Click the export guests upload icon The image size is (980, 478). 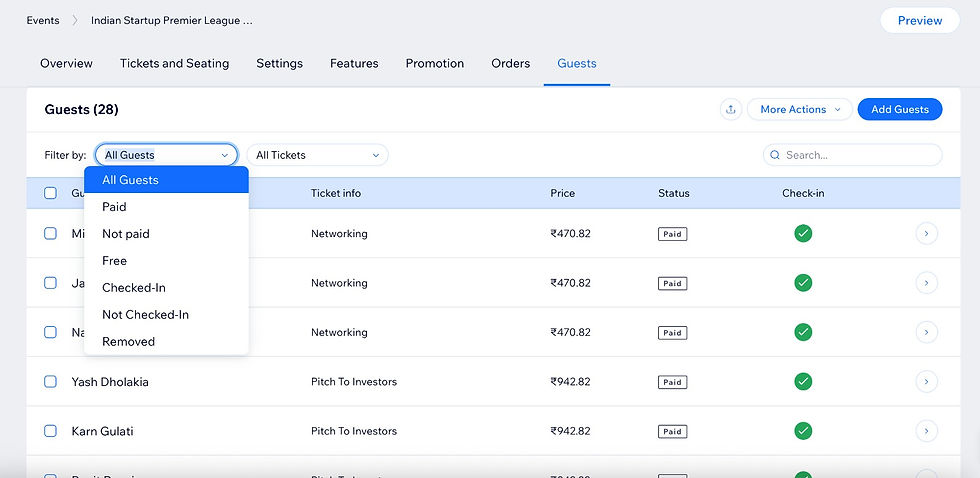731,109
